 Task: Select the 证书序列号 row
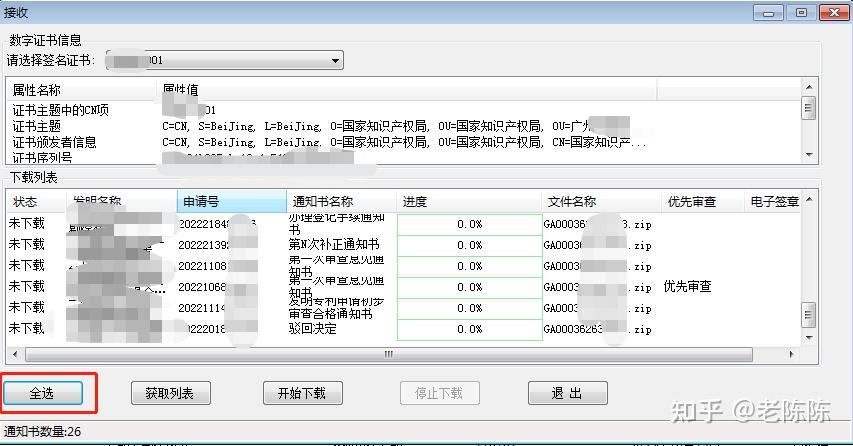(404, 157)
